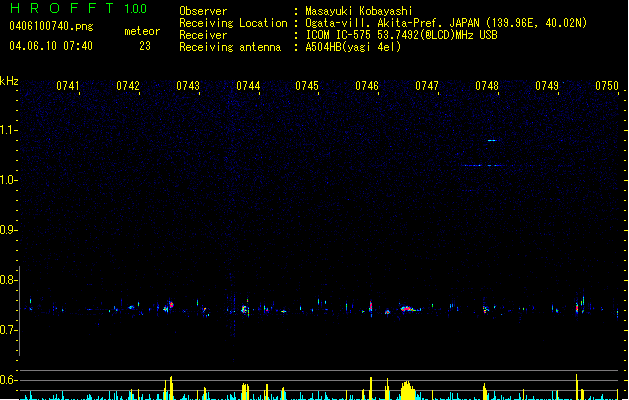629x400 pixels.
Task: Click the meteor count value 23
Action: pyautogui.click(x=145, y=46)
